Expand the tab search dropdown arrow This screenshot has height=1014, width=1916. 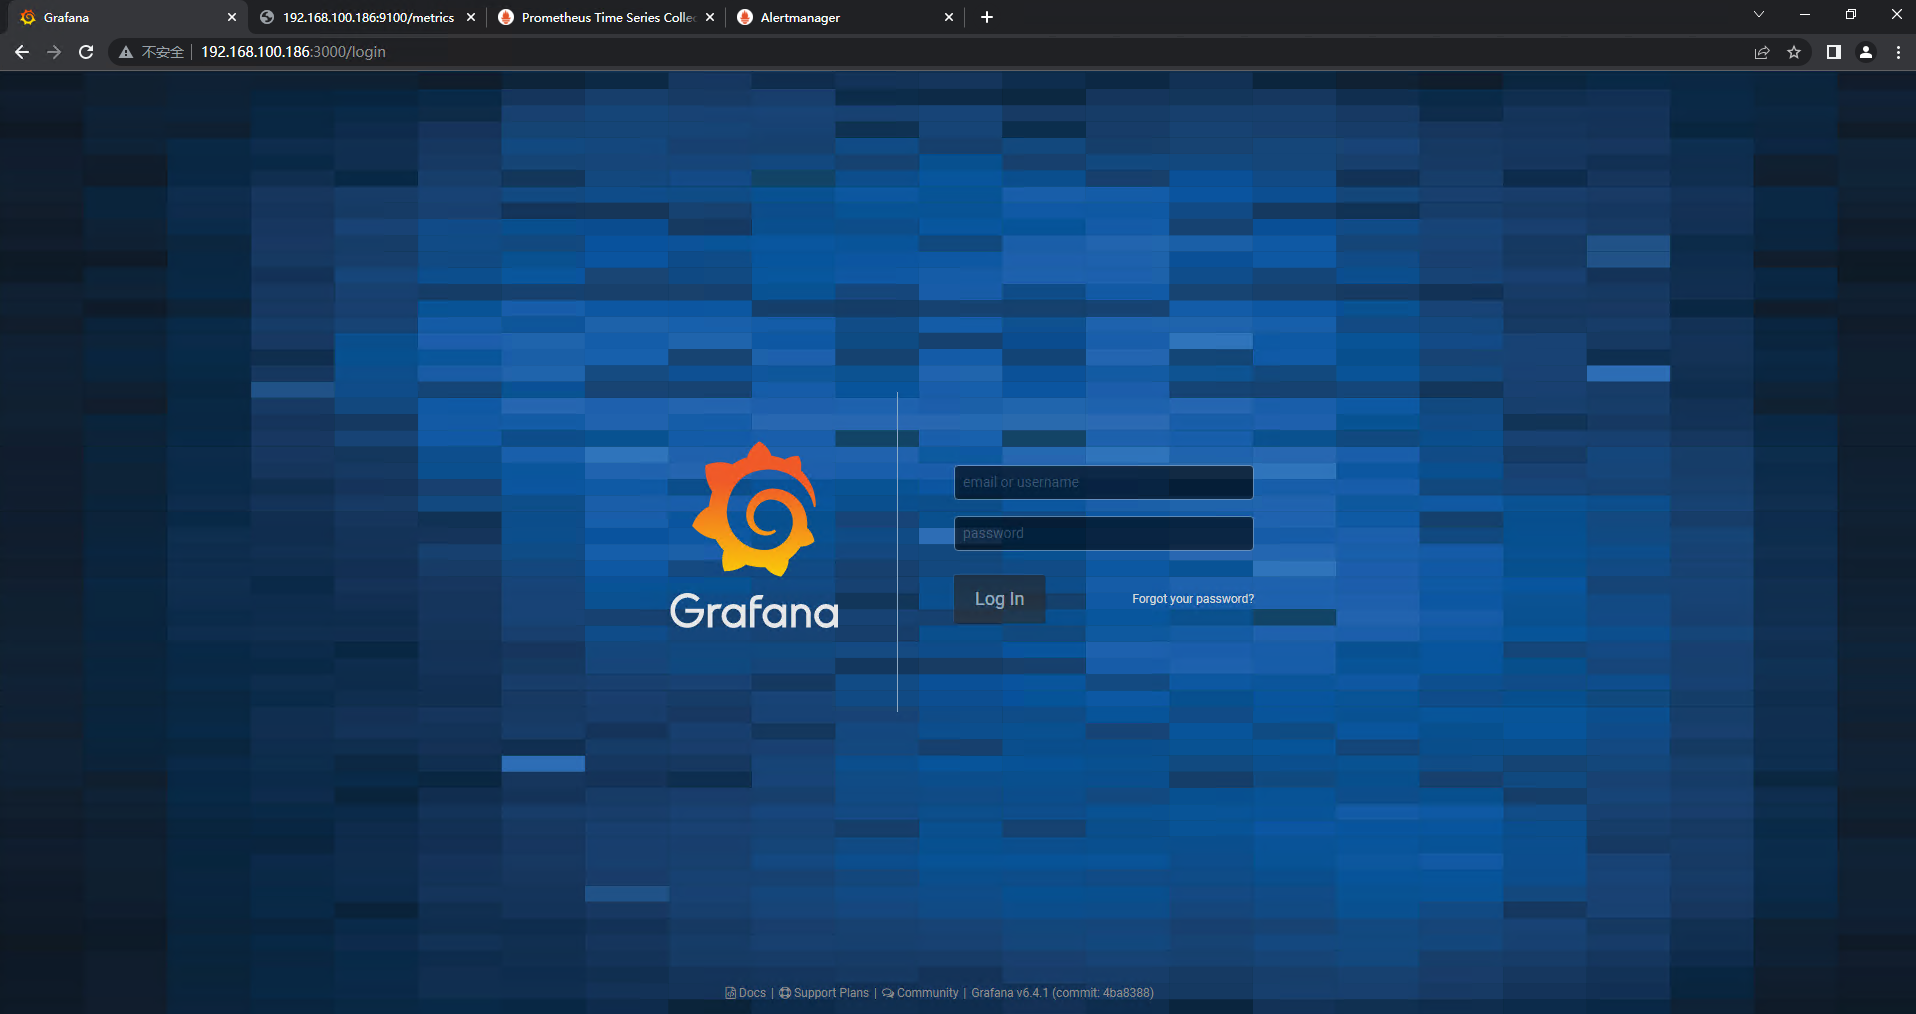1759,14
